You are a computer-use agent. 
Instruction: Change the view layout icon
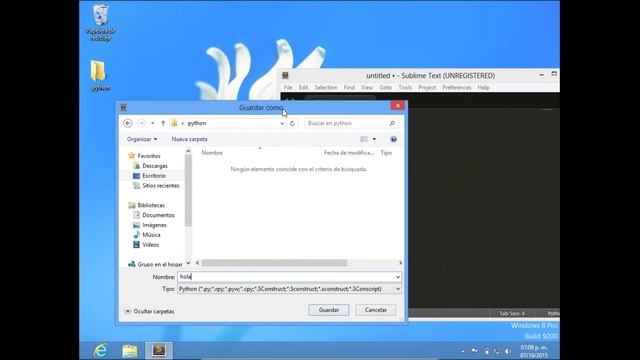tap(364, 139)
